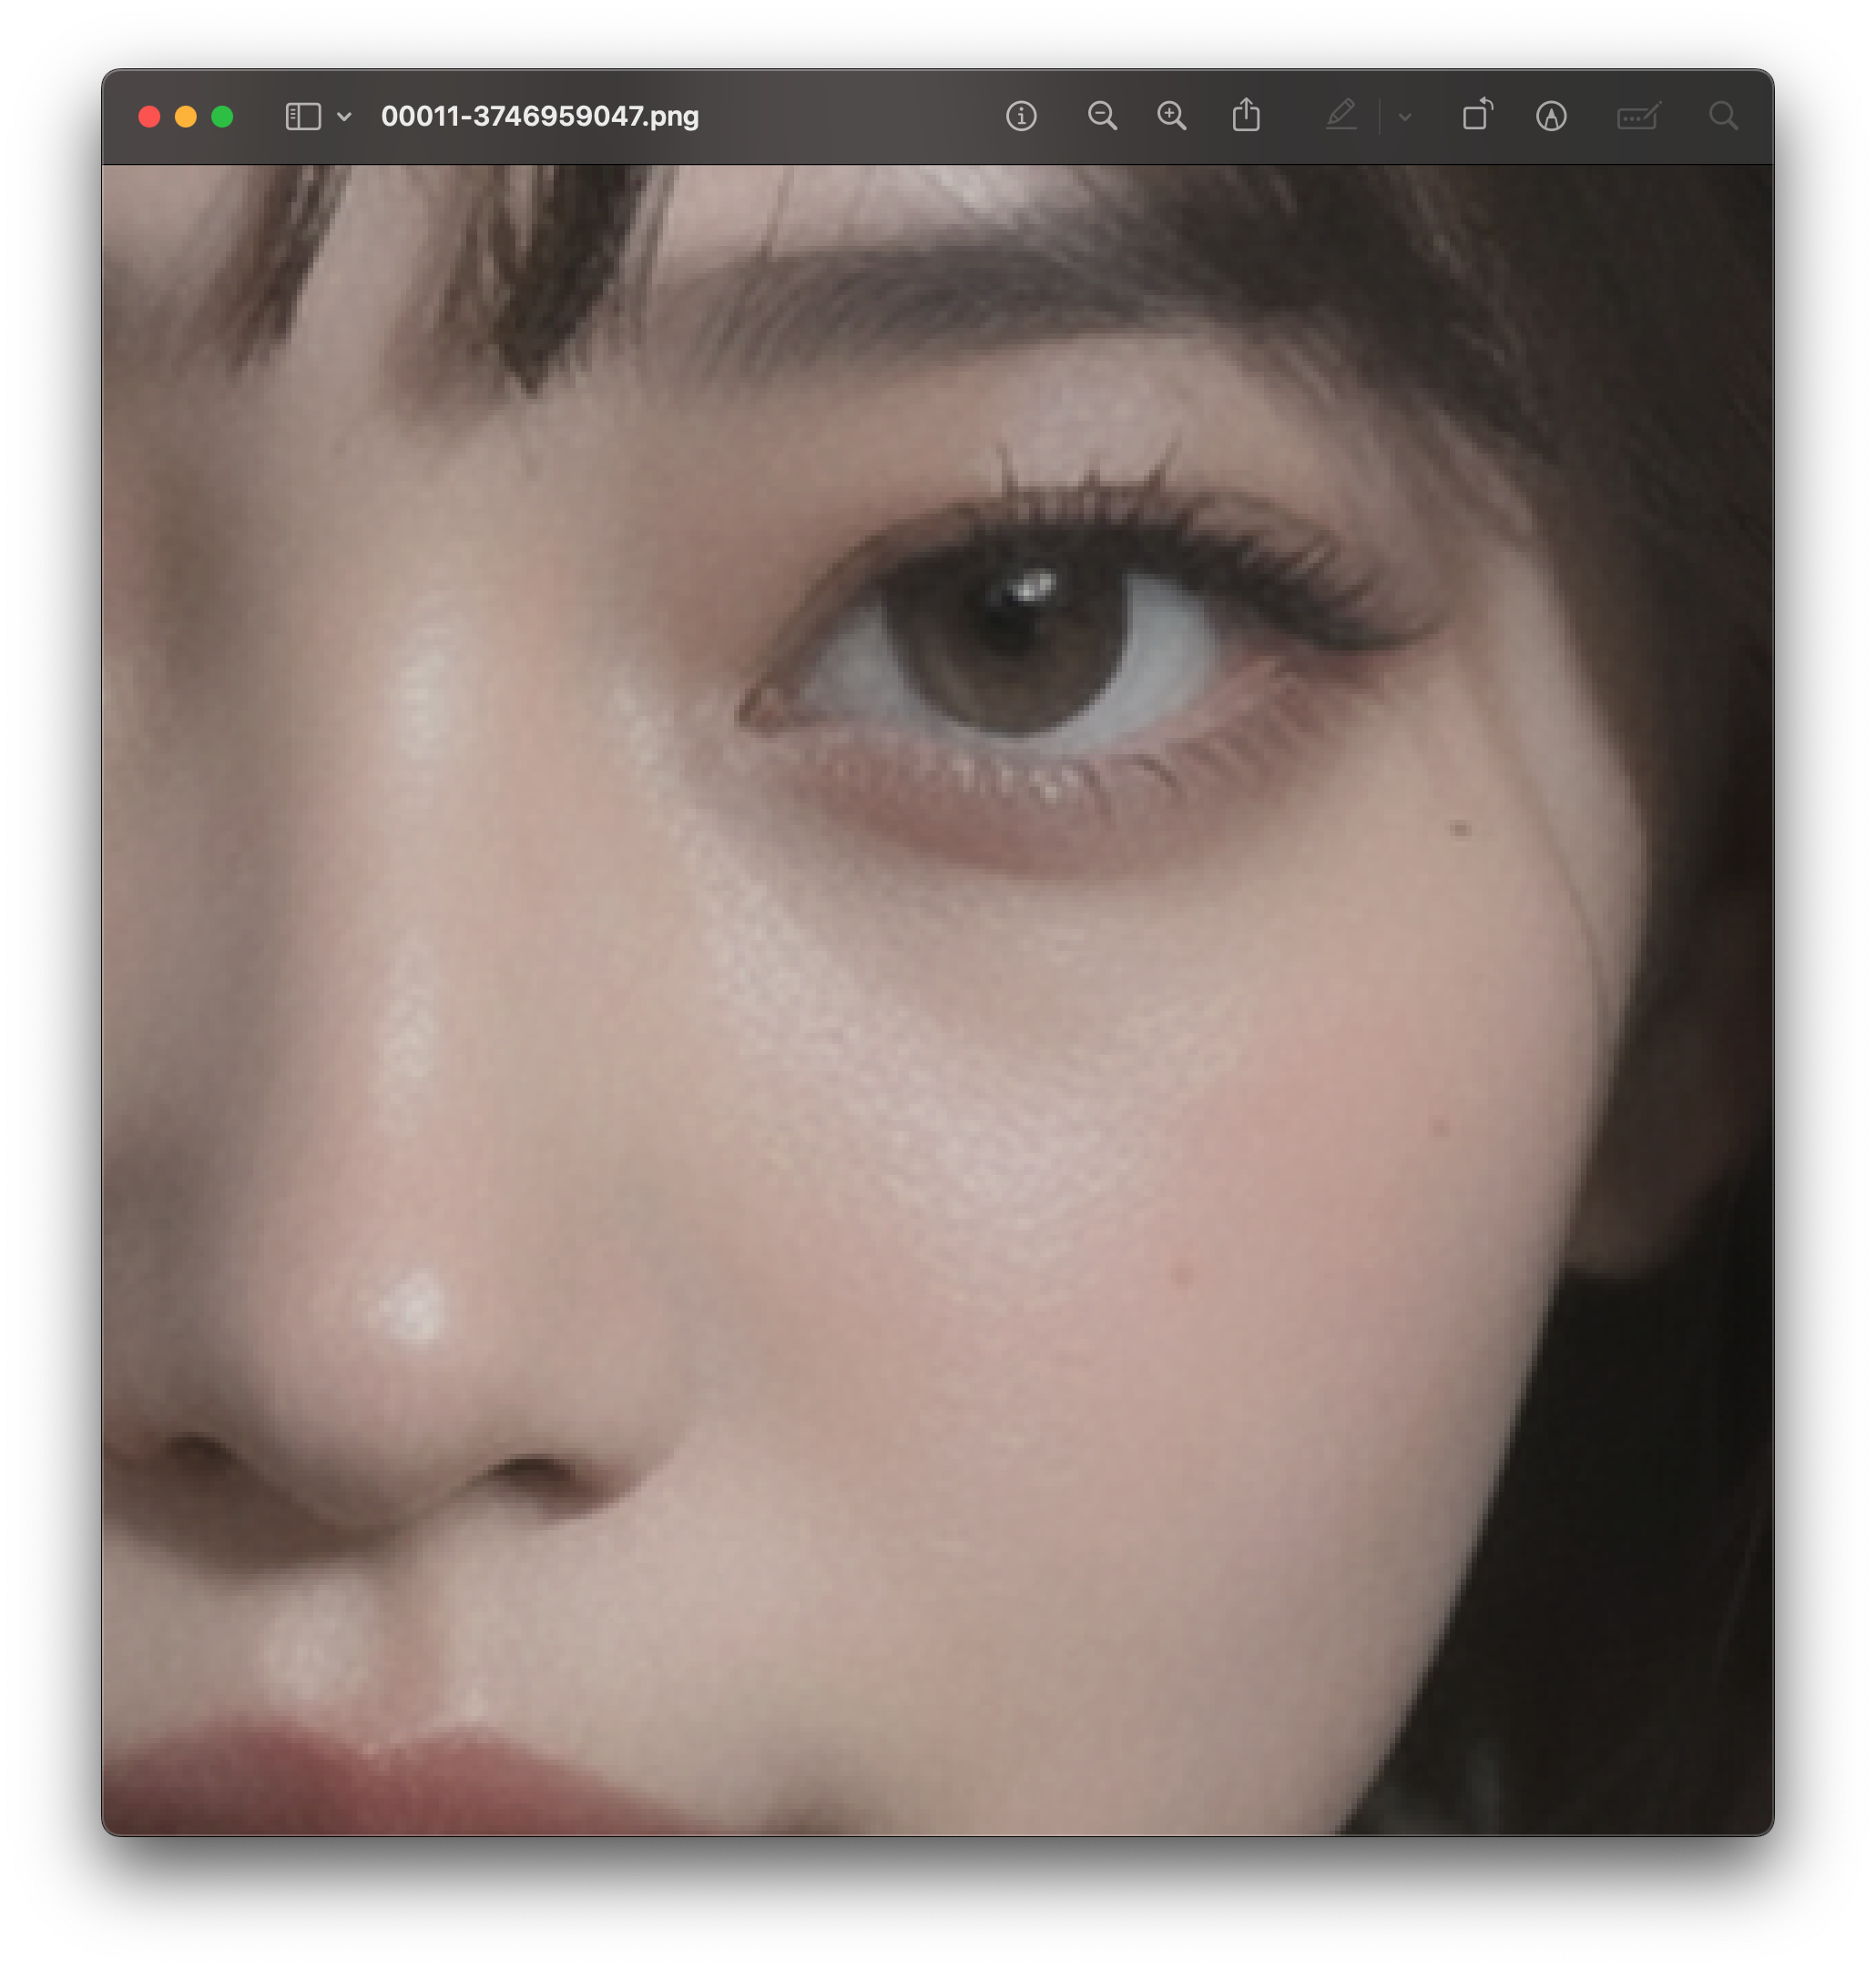Screen dimensions: 1876x1971
Task: Expand the highlight color options chevron
Action: point(1405,117)
